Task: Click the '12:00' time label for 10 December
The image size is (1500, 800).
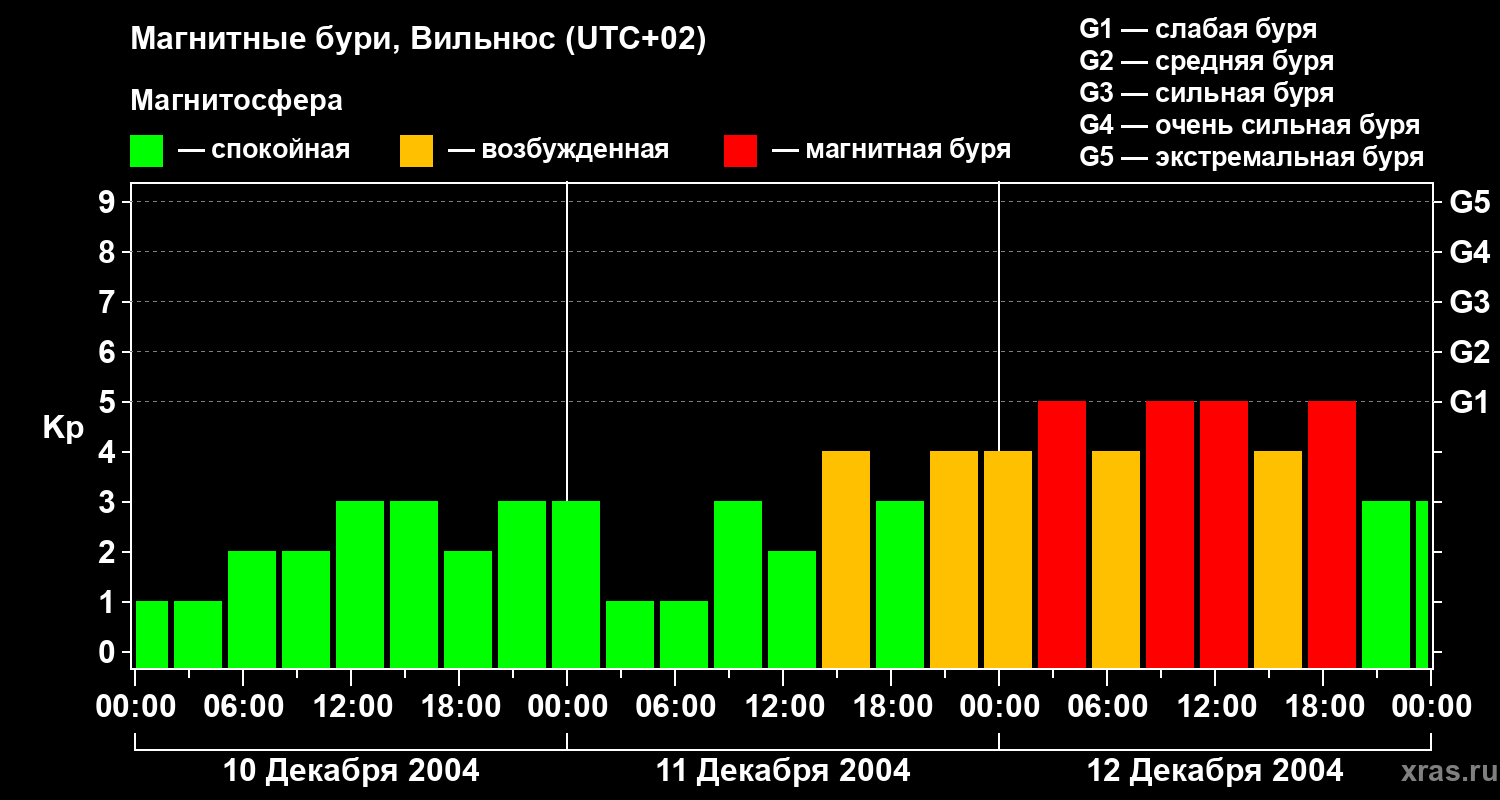Action: tap(351, 706)
